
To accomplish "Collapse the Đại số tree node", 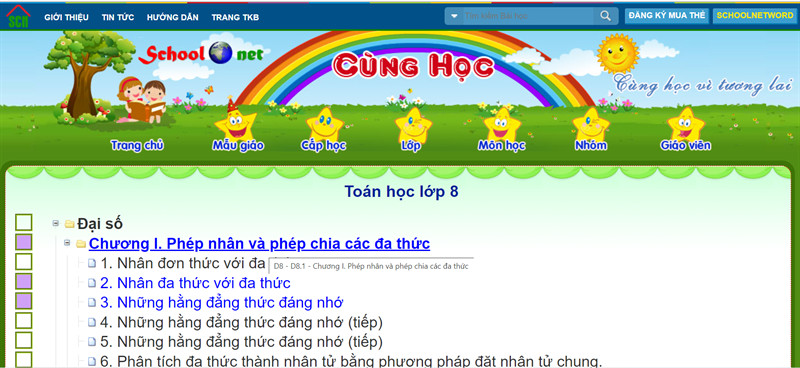I will click(x=56, y=223).
